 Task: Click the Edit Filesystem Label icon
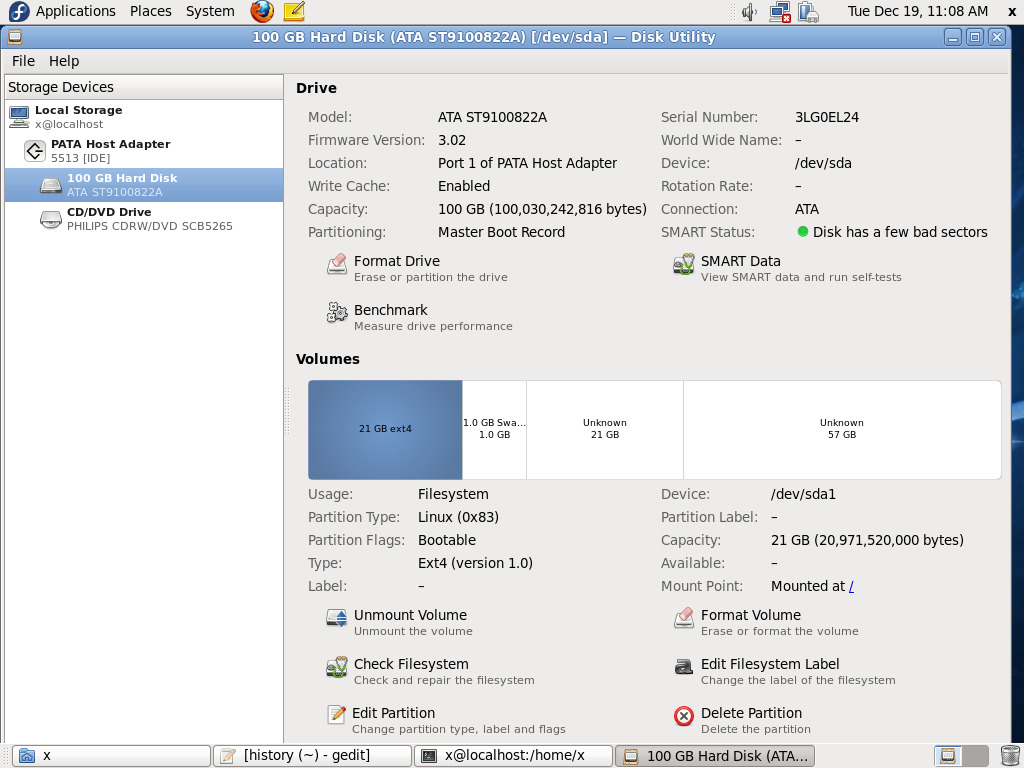point(684,668)
